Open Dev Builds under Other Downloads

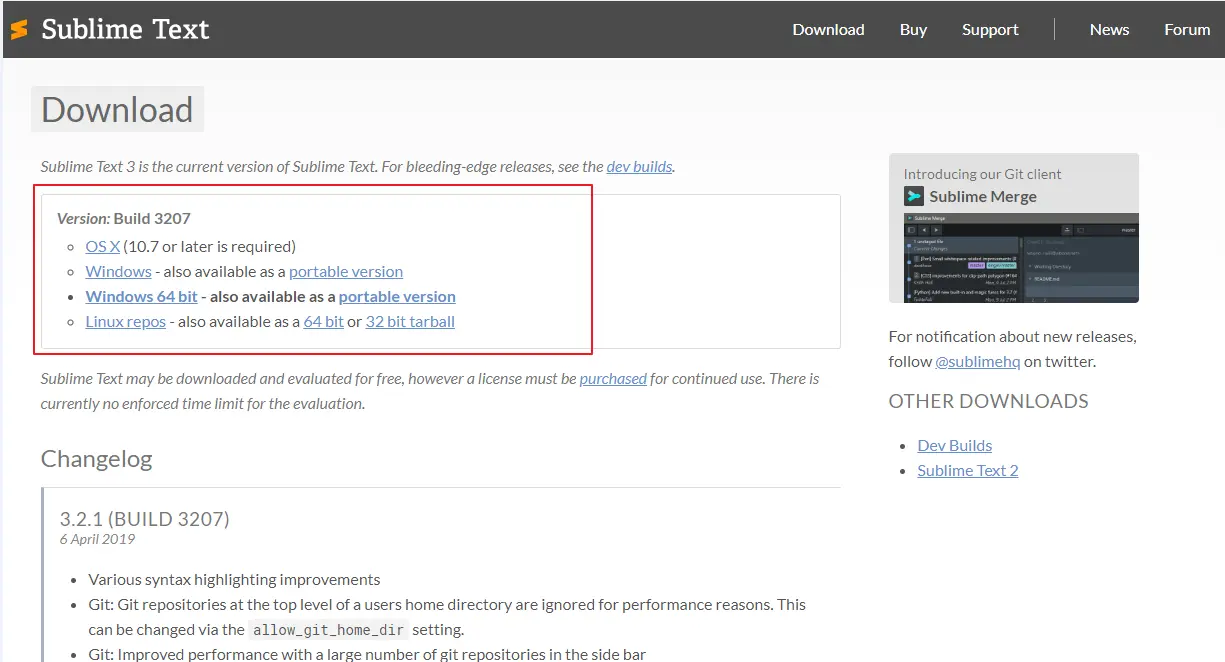coord(955,445)
